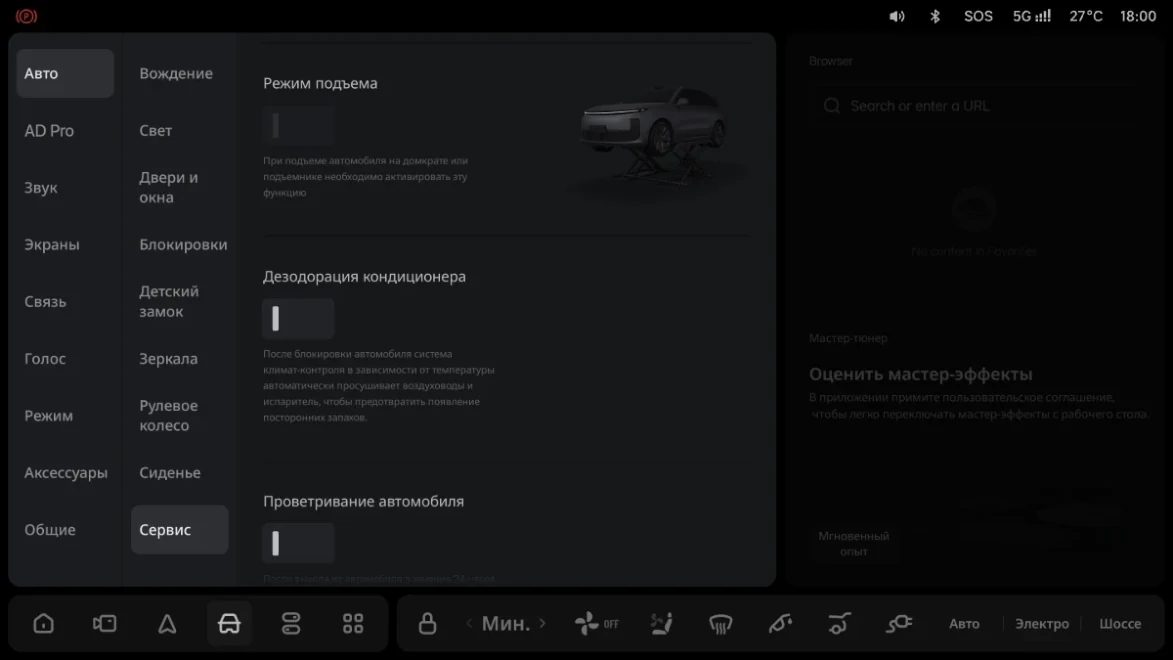Select the vehicle settings car icon
1173x660 pixels.
point(229,623)
